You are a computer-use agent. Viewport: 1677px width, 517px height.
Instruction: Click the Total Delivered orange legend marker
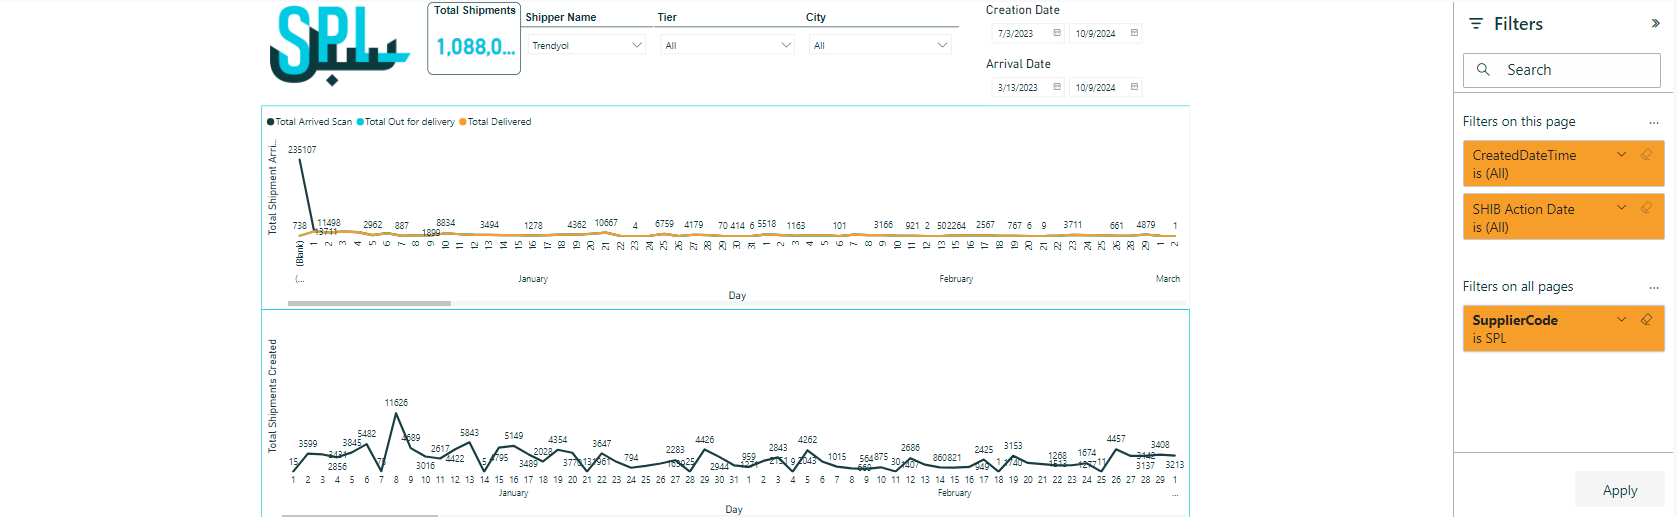(x=463, y=122)
